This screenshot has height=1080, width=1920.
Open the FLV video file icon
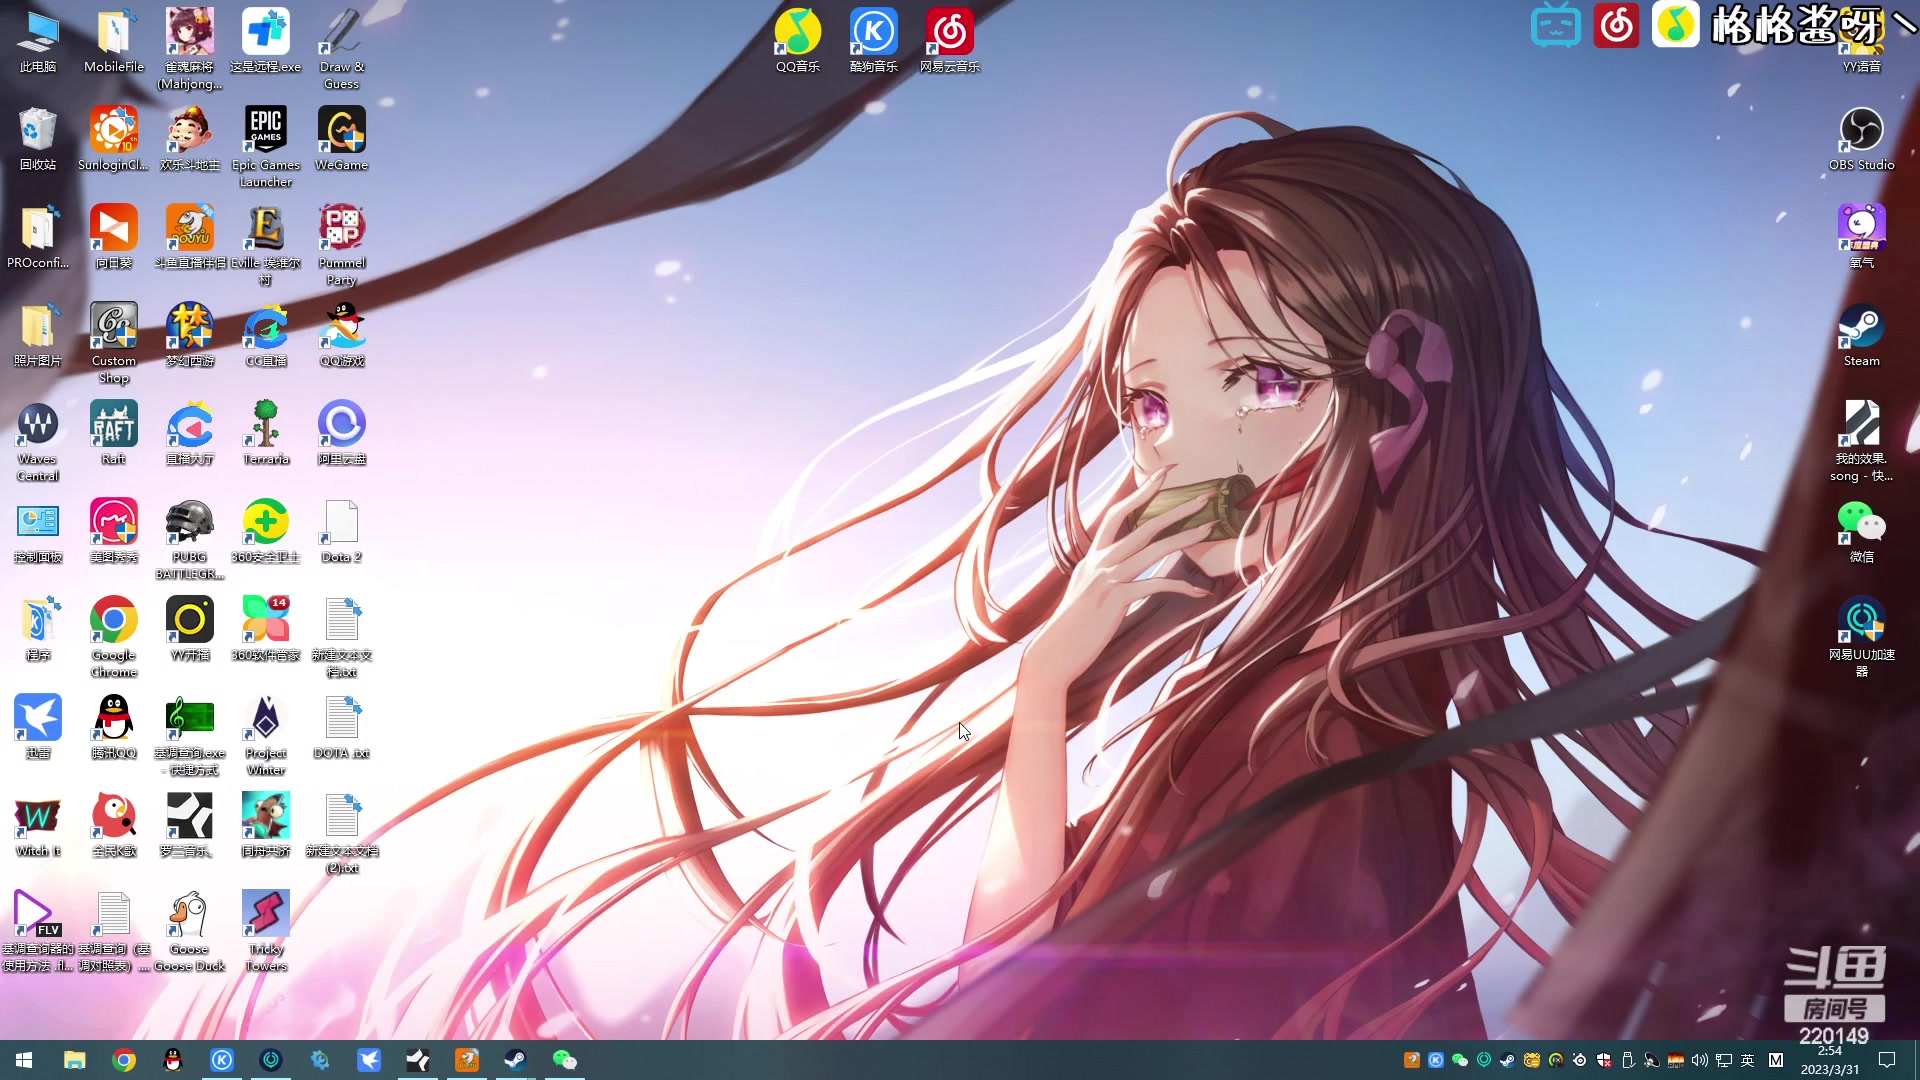38,930
